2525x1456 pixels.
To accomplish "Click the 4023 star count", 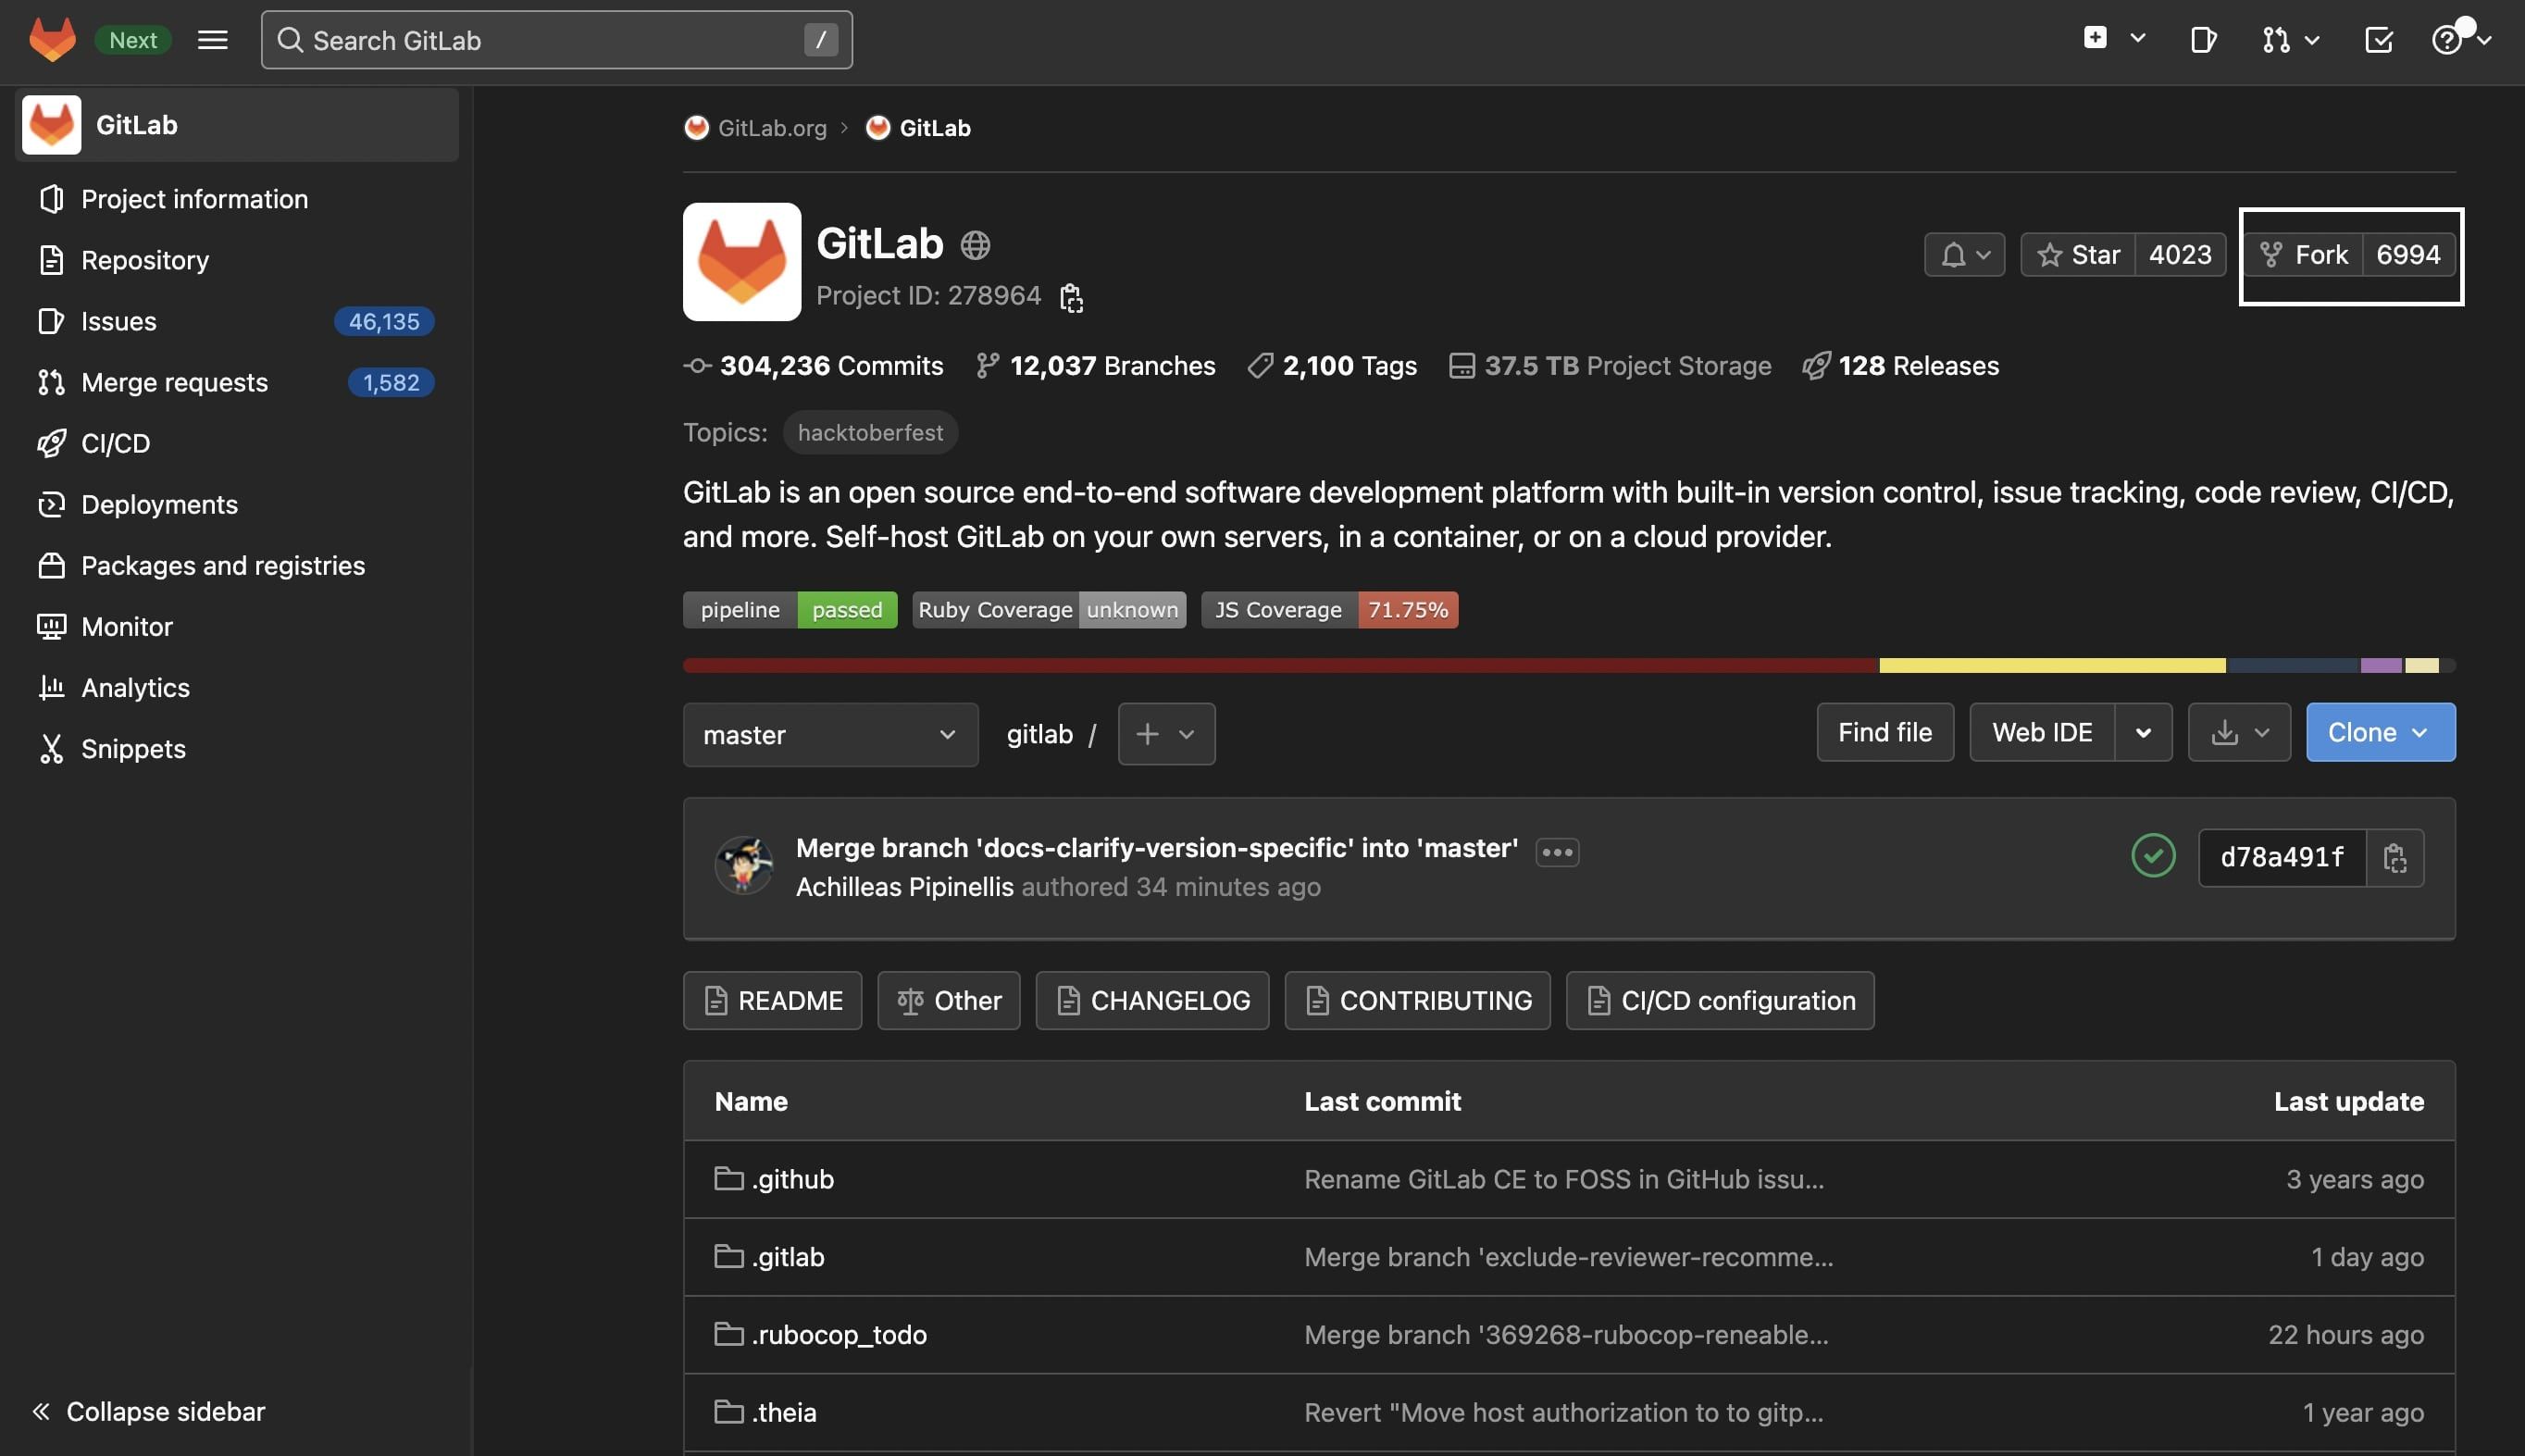I will coord(2180,255).
